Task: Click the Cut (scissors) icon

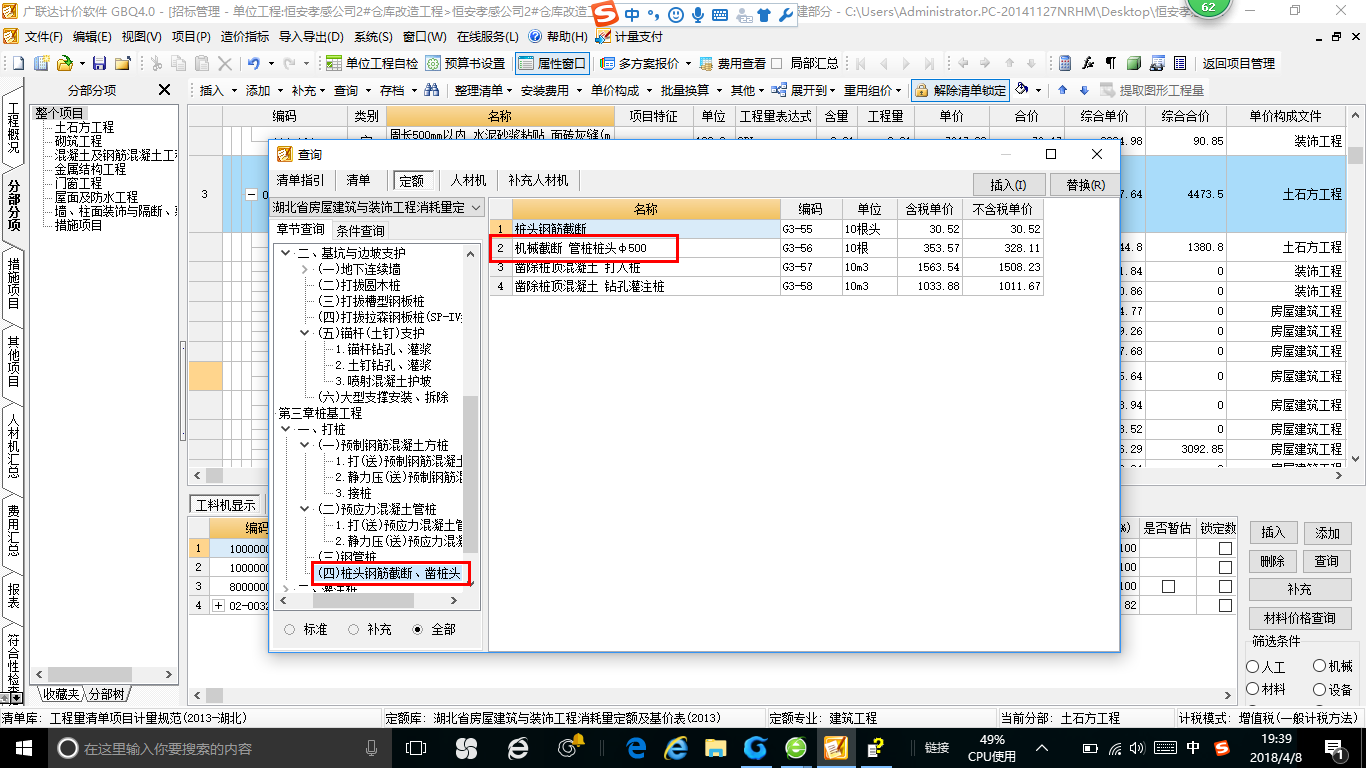Action: (156, 63)
